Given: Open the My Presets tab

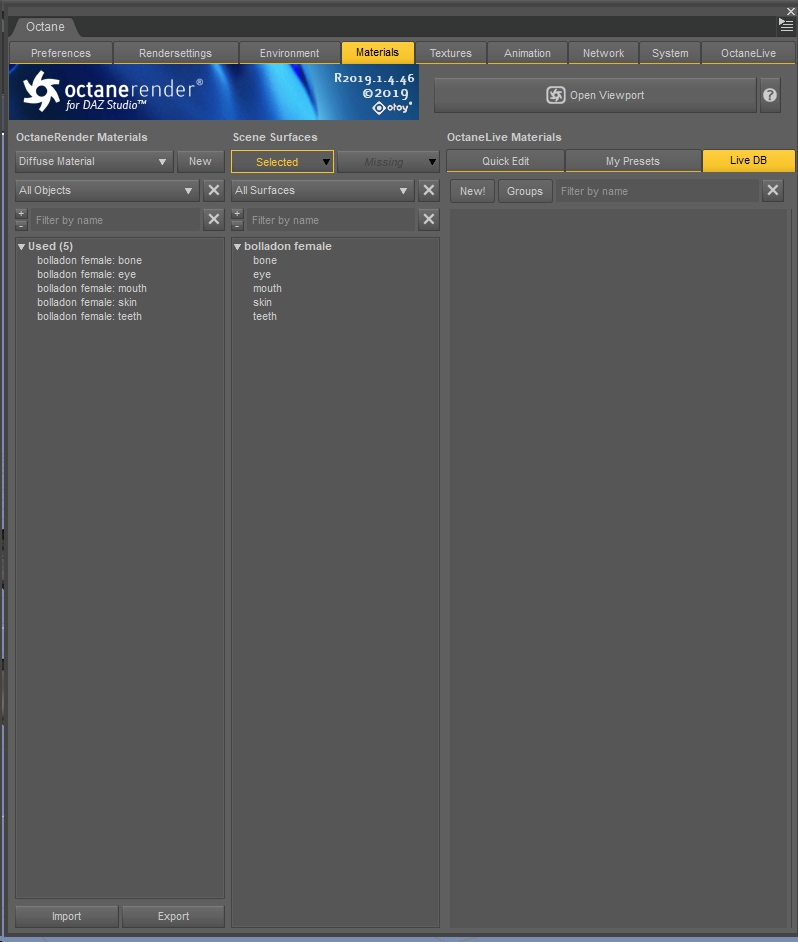Looking at the screenshot, I should click(x=633, y=161).
